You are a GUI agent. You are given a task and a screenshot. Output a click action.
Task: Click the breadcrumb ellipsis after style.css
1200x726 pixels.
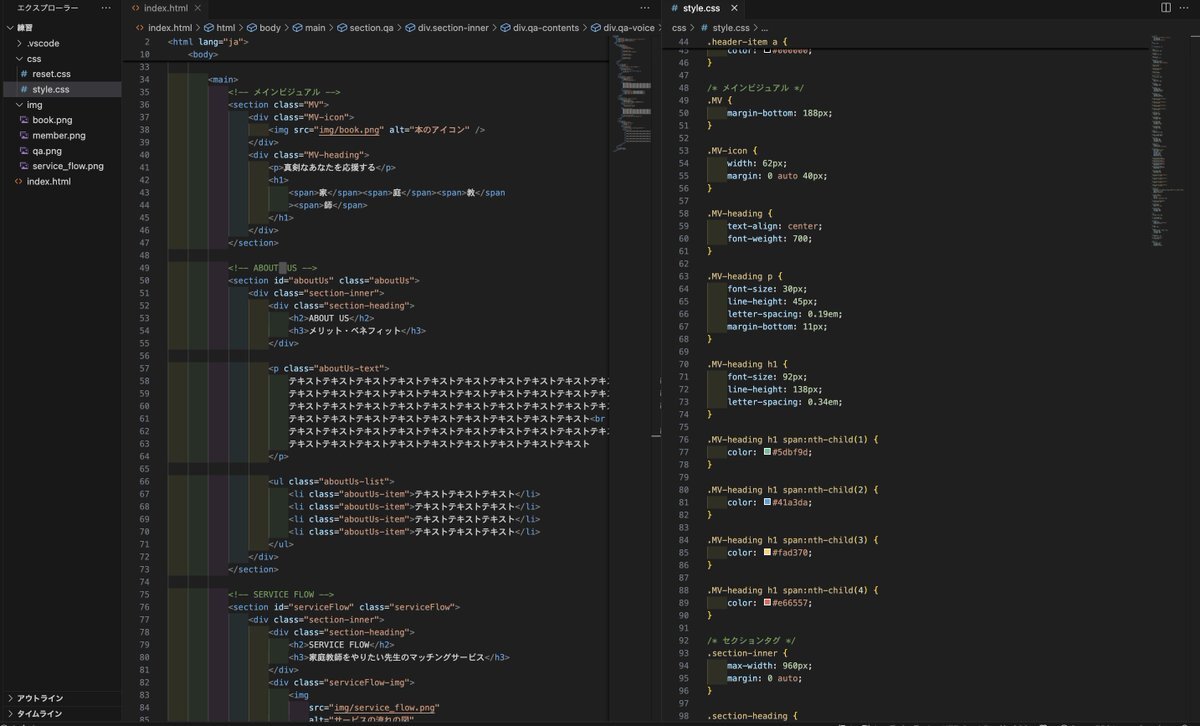(x=765, y=28)
